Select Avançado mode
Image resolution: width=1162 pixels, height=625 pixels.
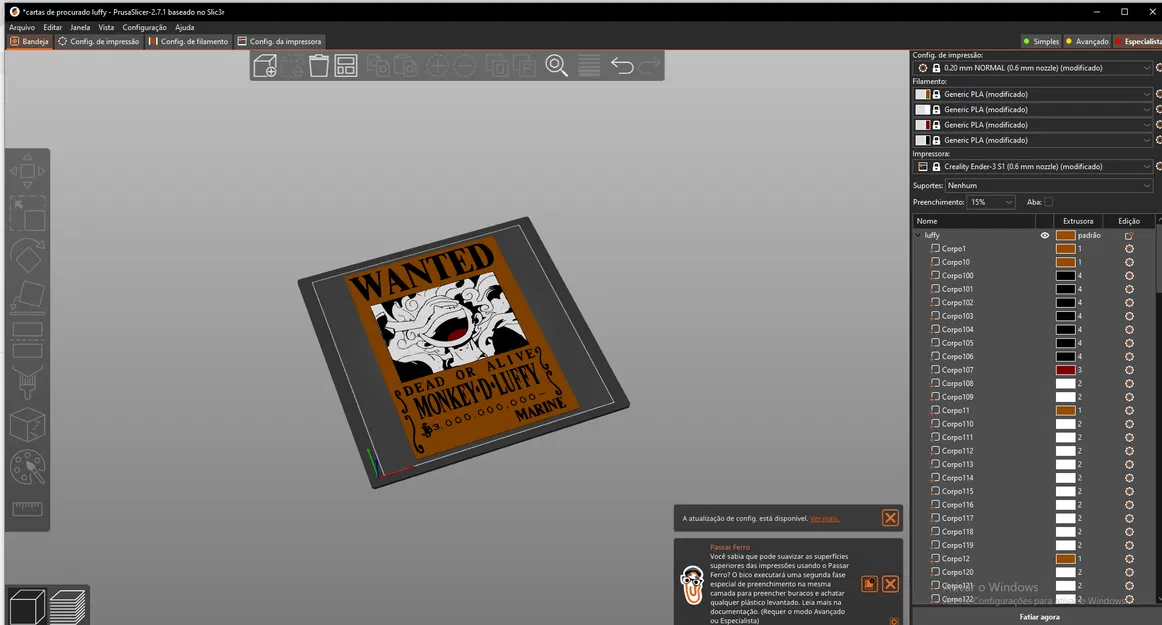pyautogui.click(x=1086, y=42)
